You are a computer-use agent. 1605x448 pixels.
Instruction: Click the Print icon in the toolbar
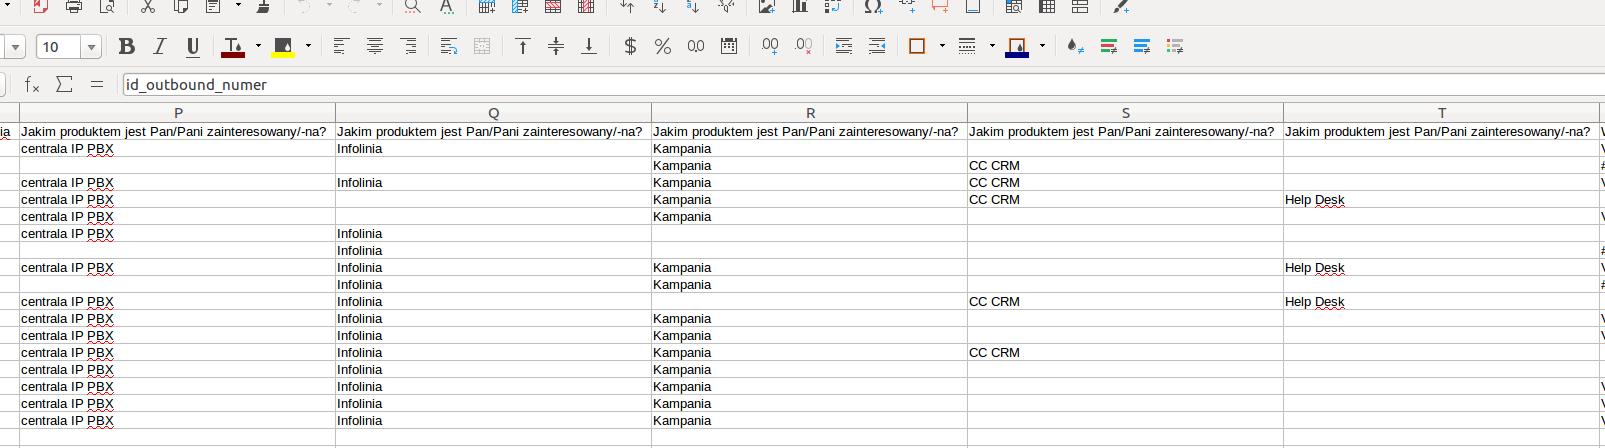click(74, 7)
